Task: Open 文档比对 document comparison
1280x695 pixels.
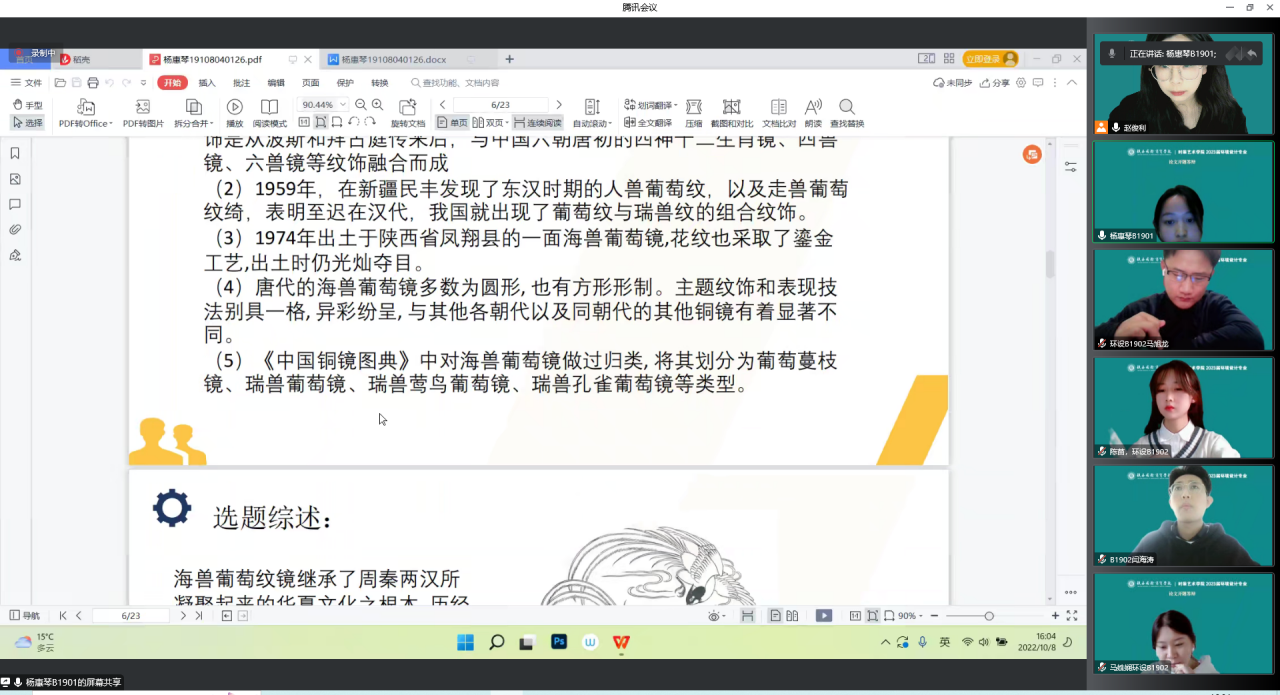Action: pyautogui.click(x=779, y=114)
